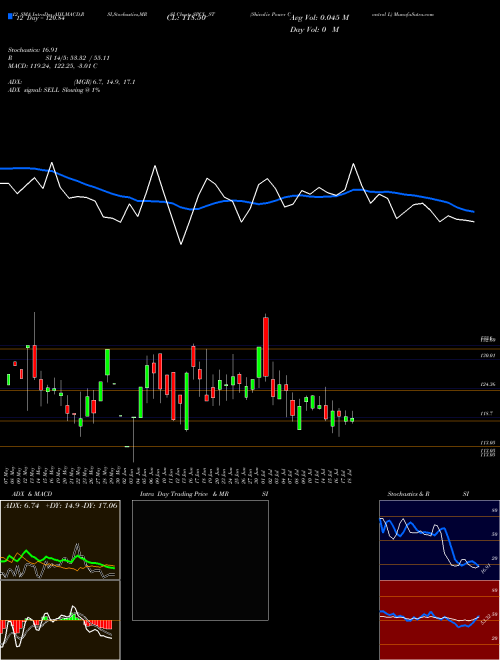Click the 'MACD: 119.24, 122.25' values line
This screenshot has width=500, height=660.
coord(53,66)
